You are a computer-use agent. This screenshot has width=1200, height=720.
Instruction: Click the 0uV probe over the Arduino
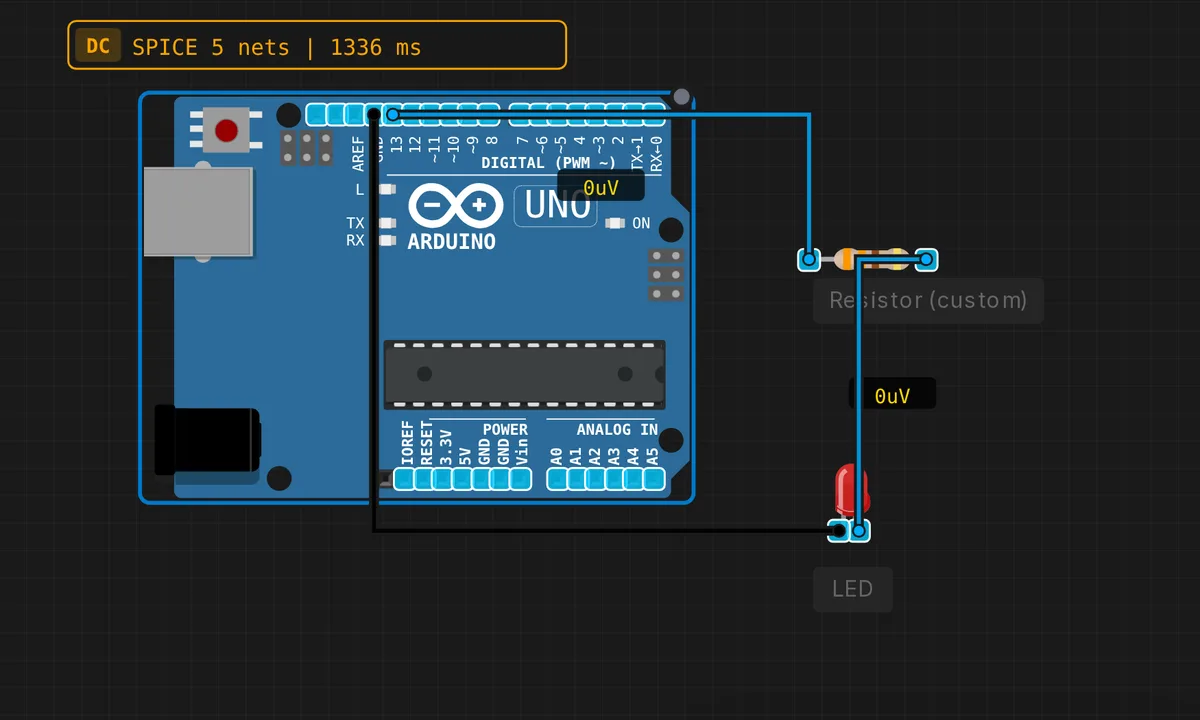coord(601,187)
